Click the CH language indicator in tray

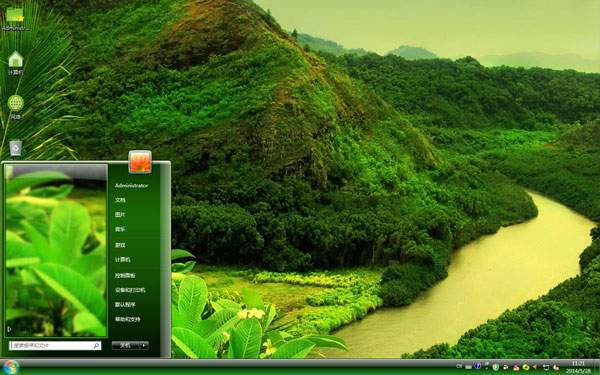(459, 367)
